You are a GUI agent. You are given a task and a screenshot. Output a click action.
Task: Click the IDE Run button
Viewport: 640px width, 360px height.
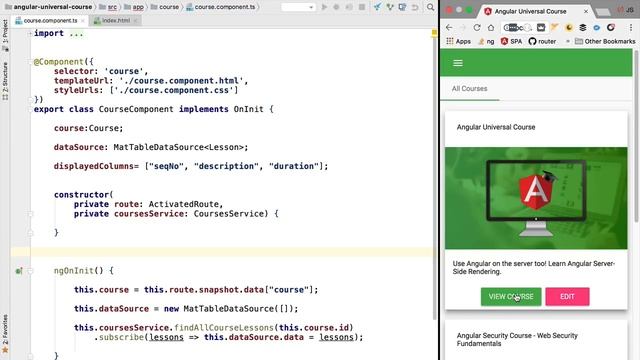click(x=324, y=7)
